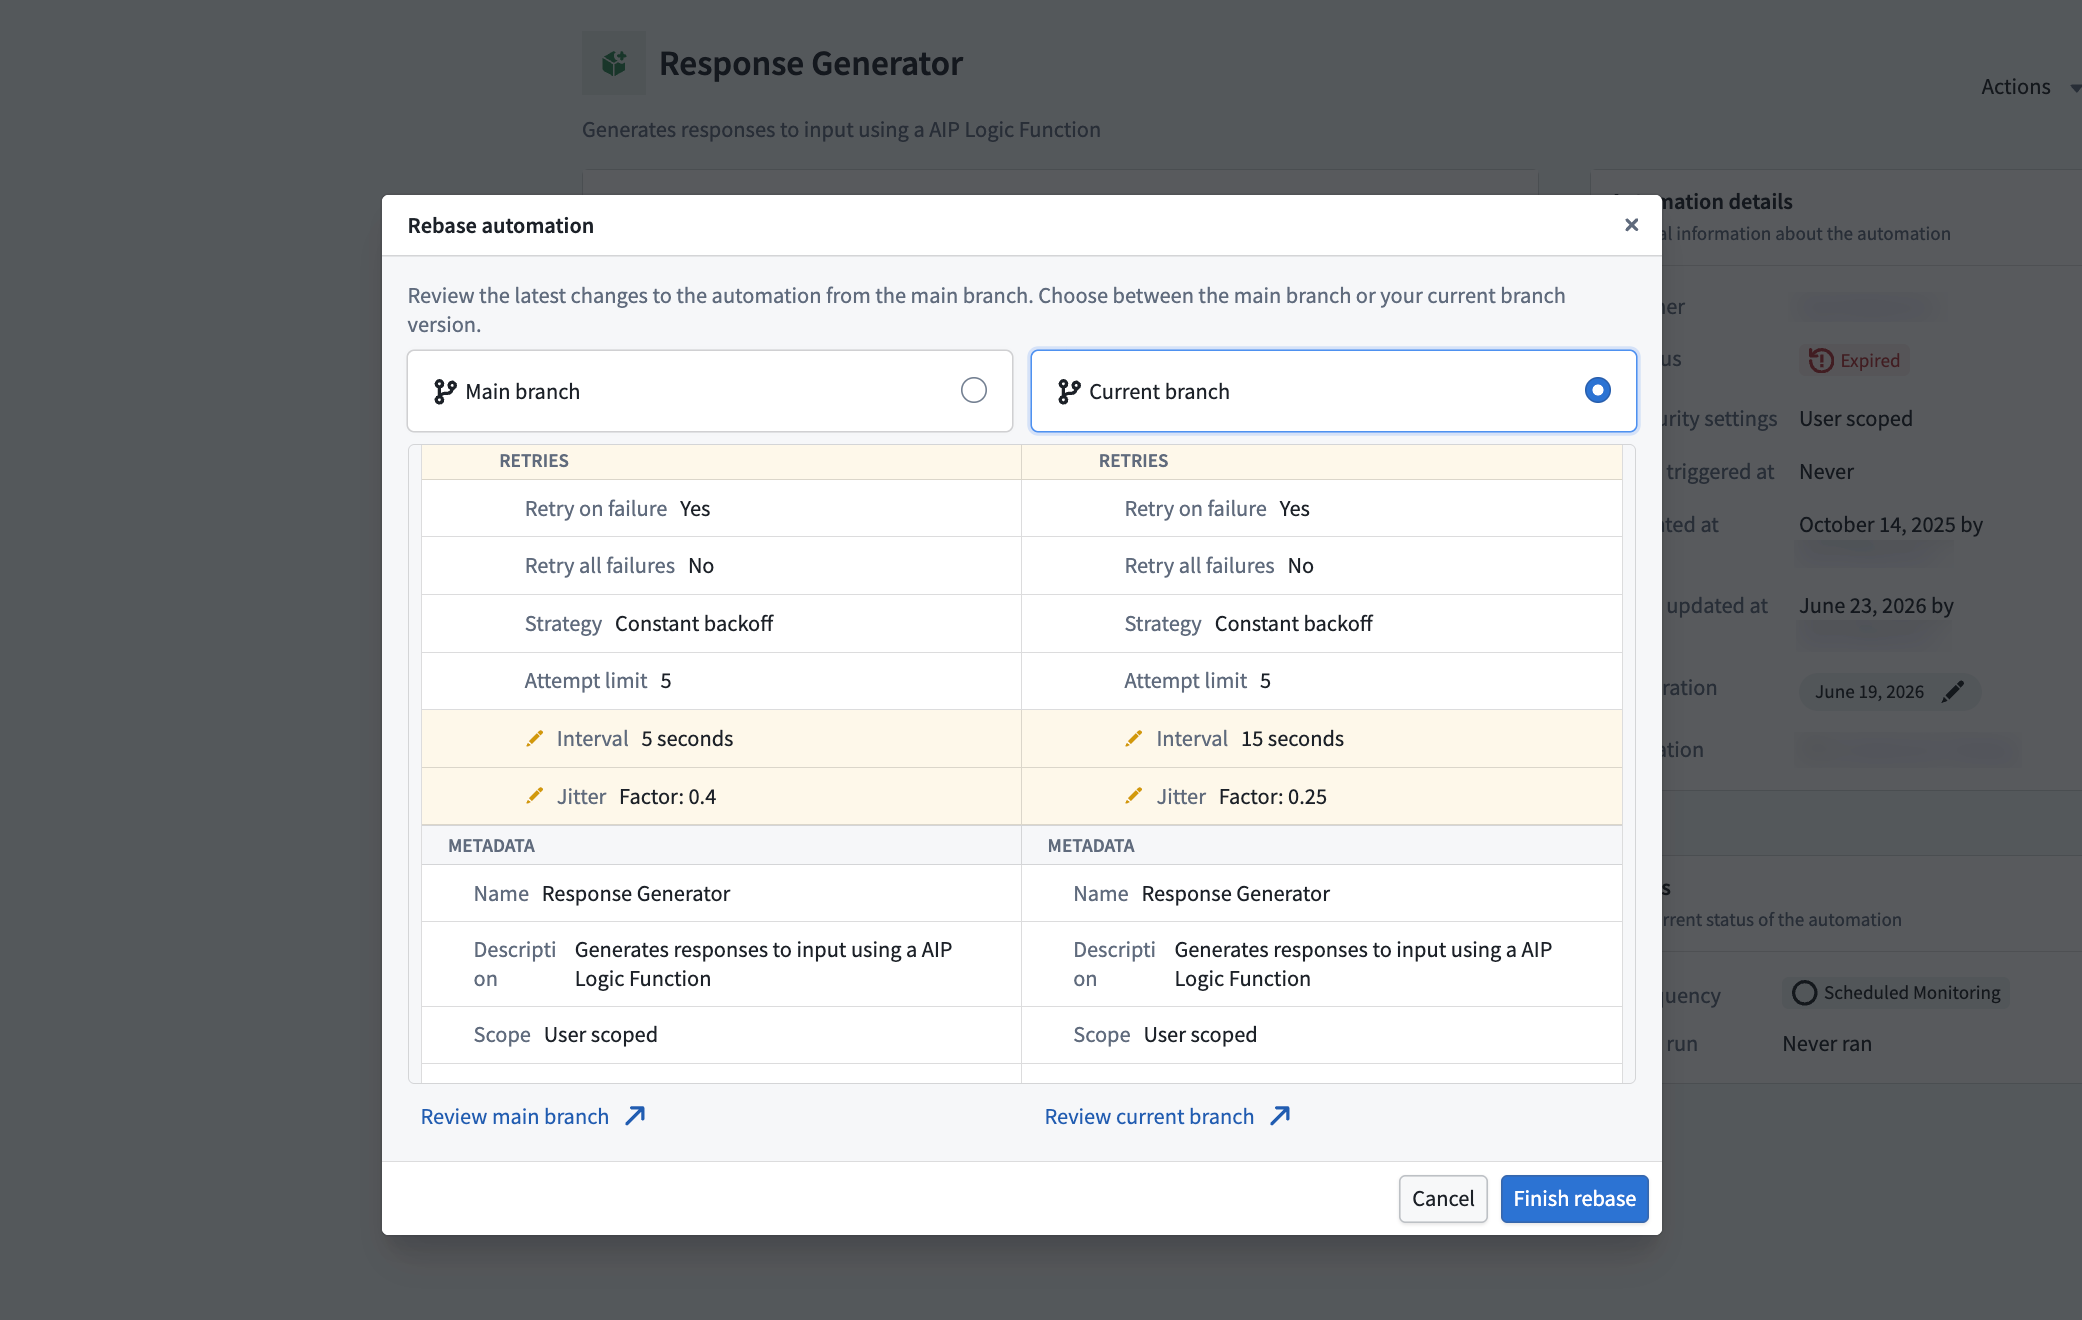
Task: Select the Main branch radio button
Action: point(973,390)
